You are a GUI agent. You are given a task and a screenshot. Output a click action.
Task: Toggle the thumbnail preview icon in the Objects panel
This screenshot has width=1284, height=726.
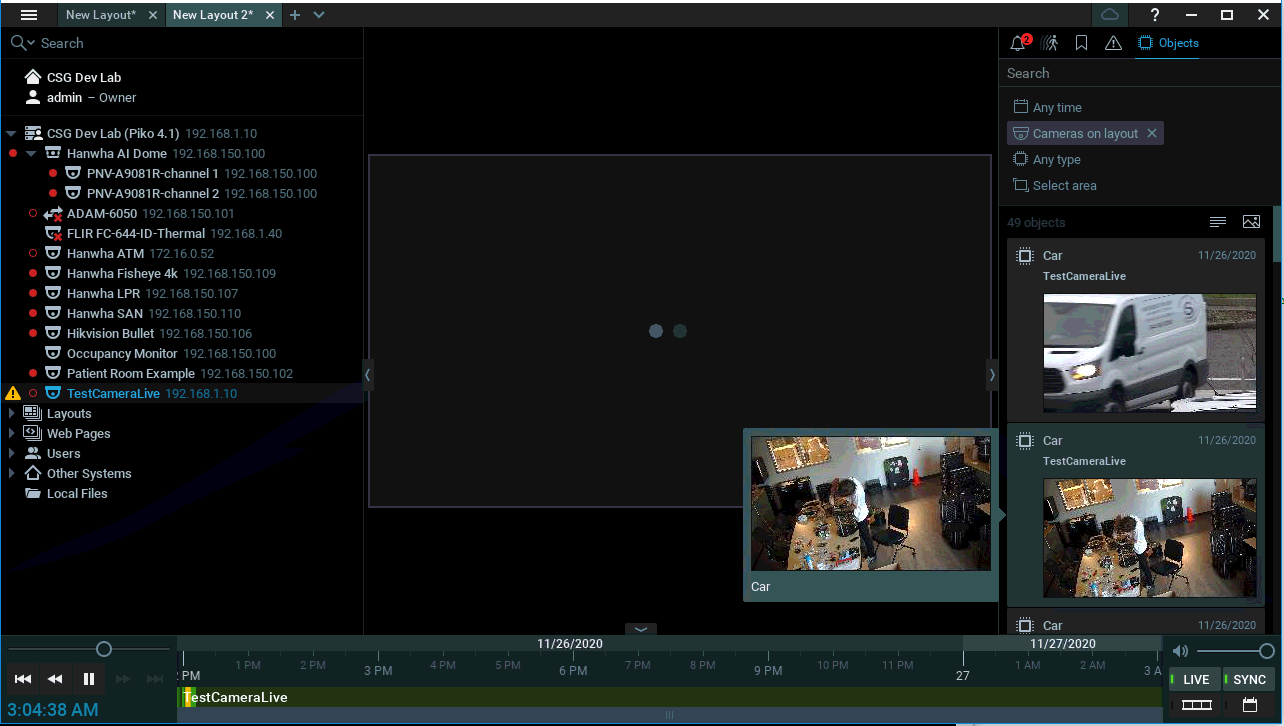[x=1251, y=222]
